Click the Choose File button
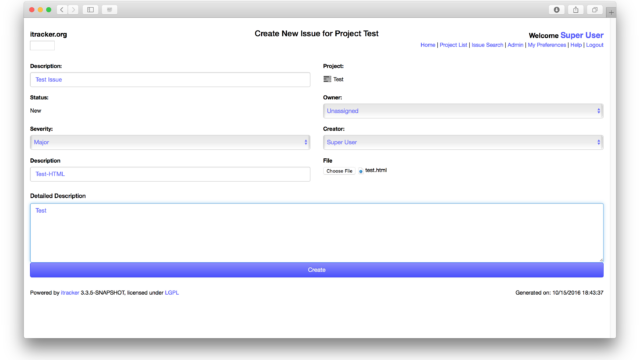Screen dimensions: 640x360 pyautogui.click(x=339, y=171)
